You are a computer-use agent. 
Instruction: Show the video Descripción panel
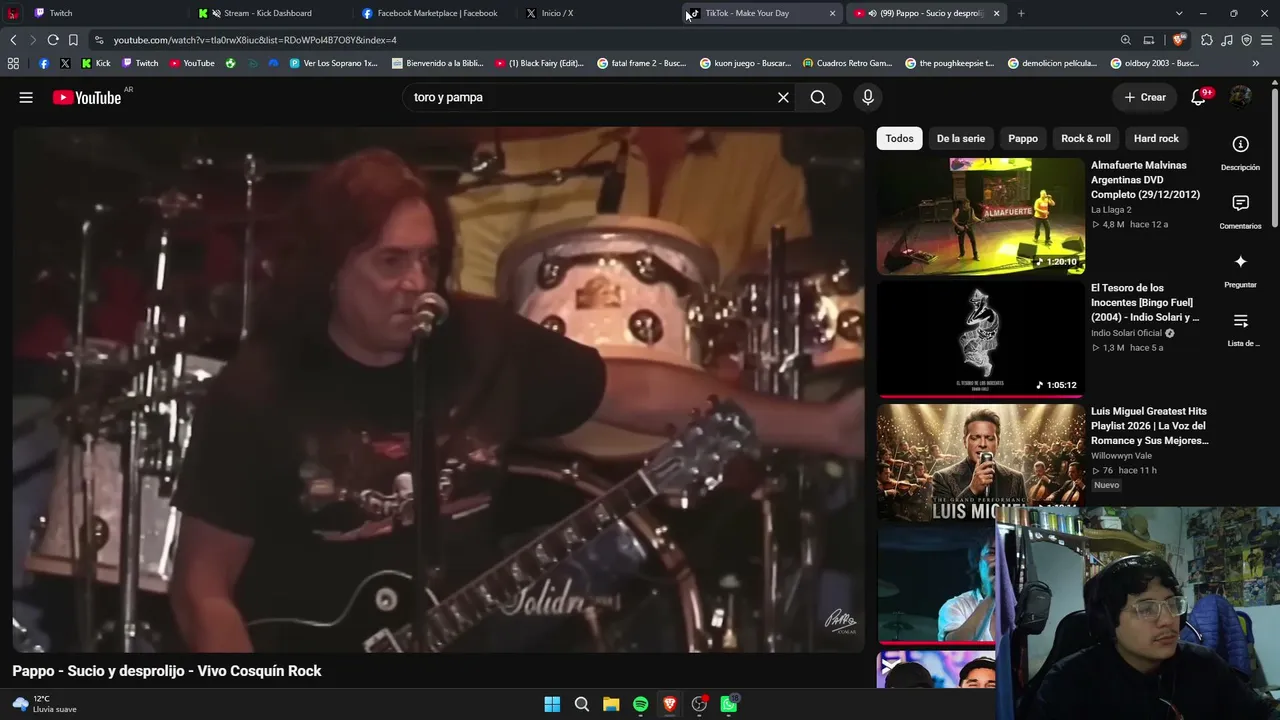coord(1240,154)
